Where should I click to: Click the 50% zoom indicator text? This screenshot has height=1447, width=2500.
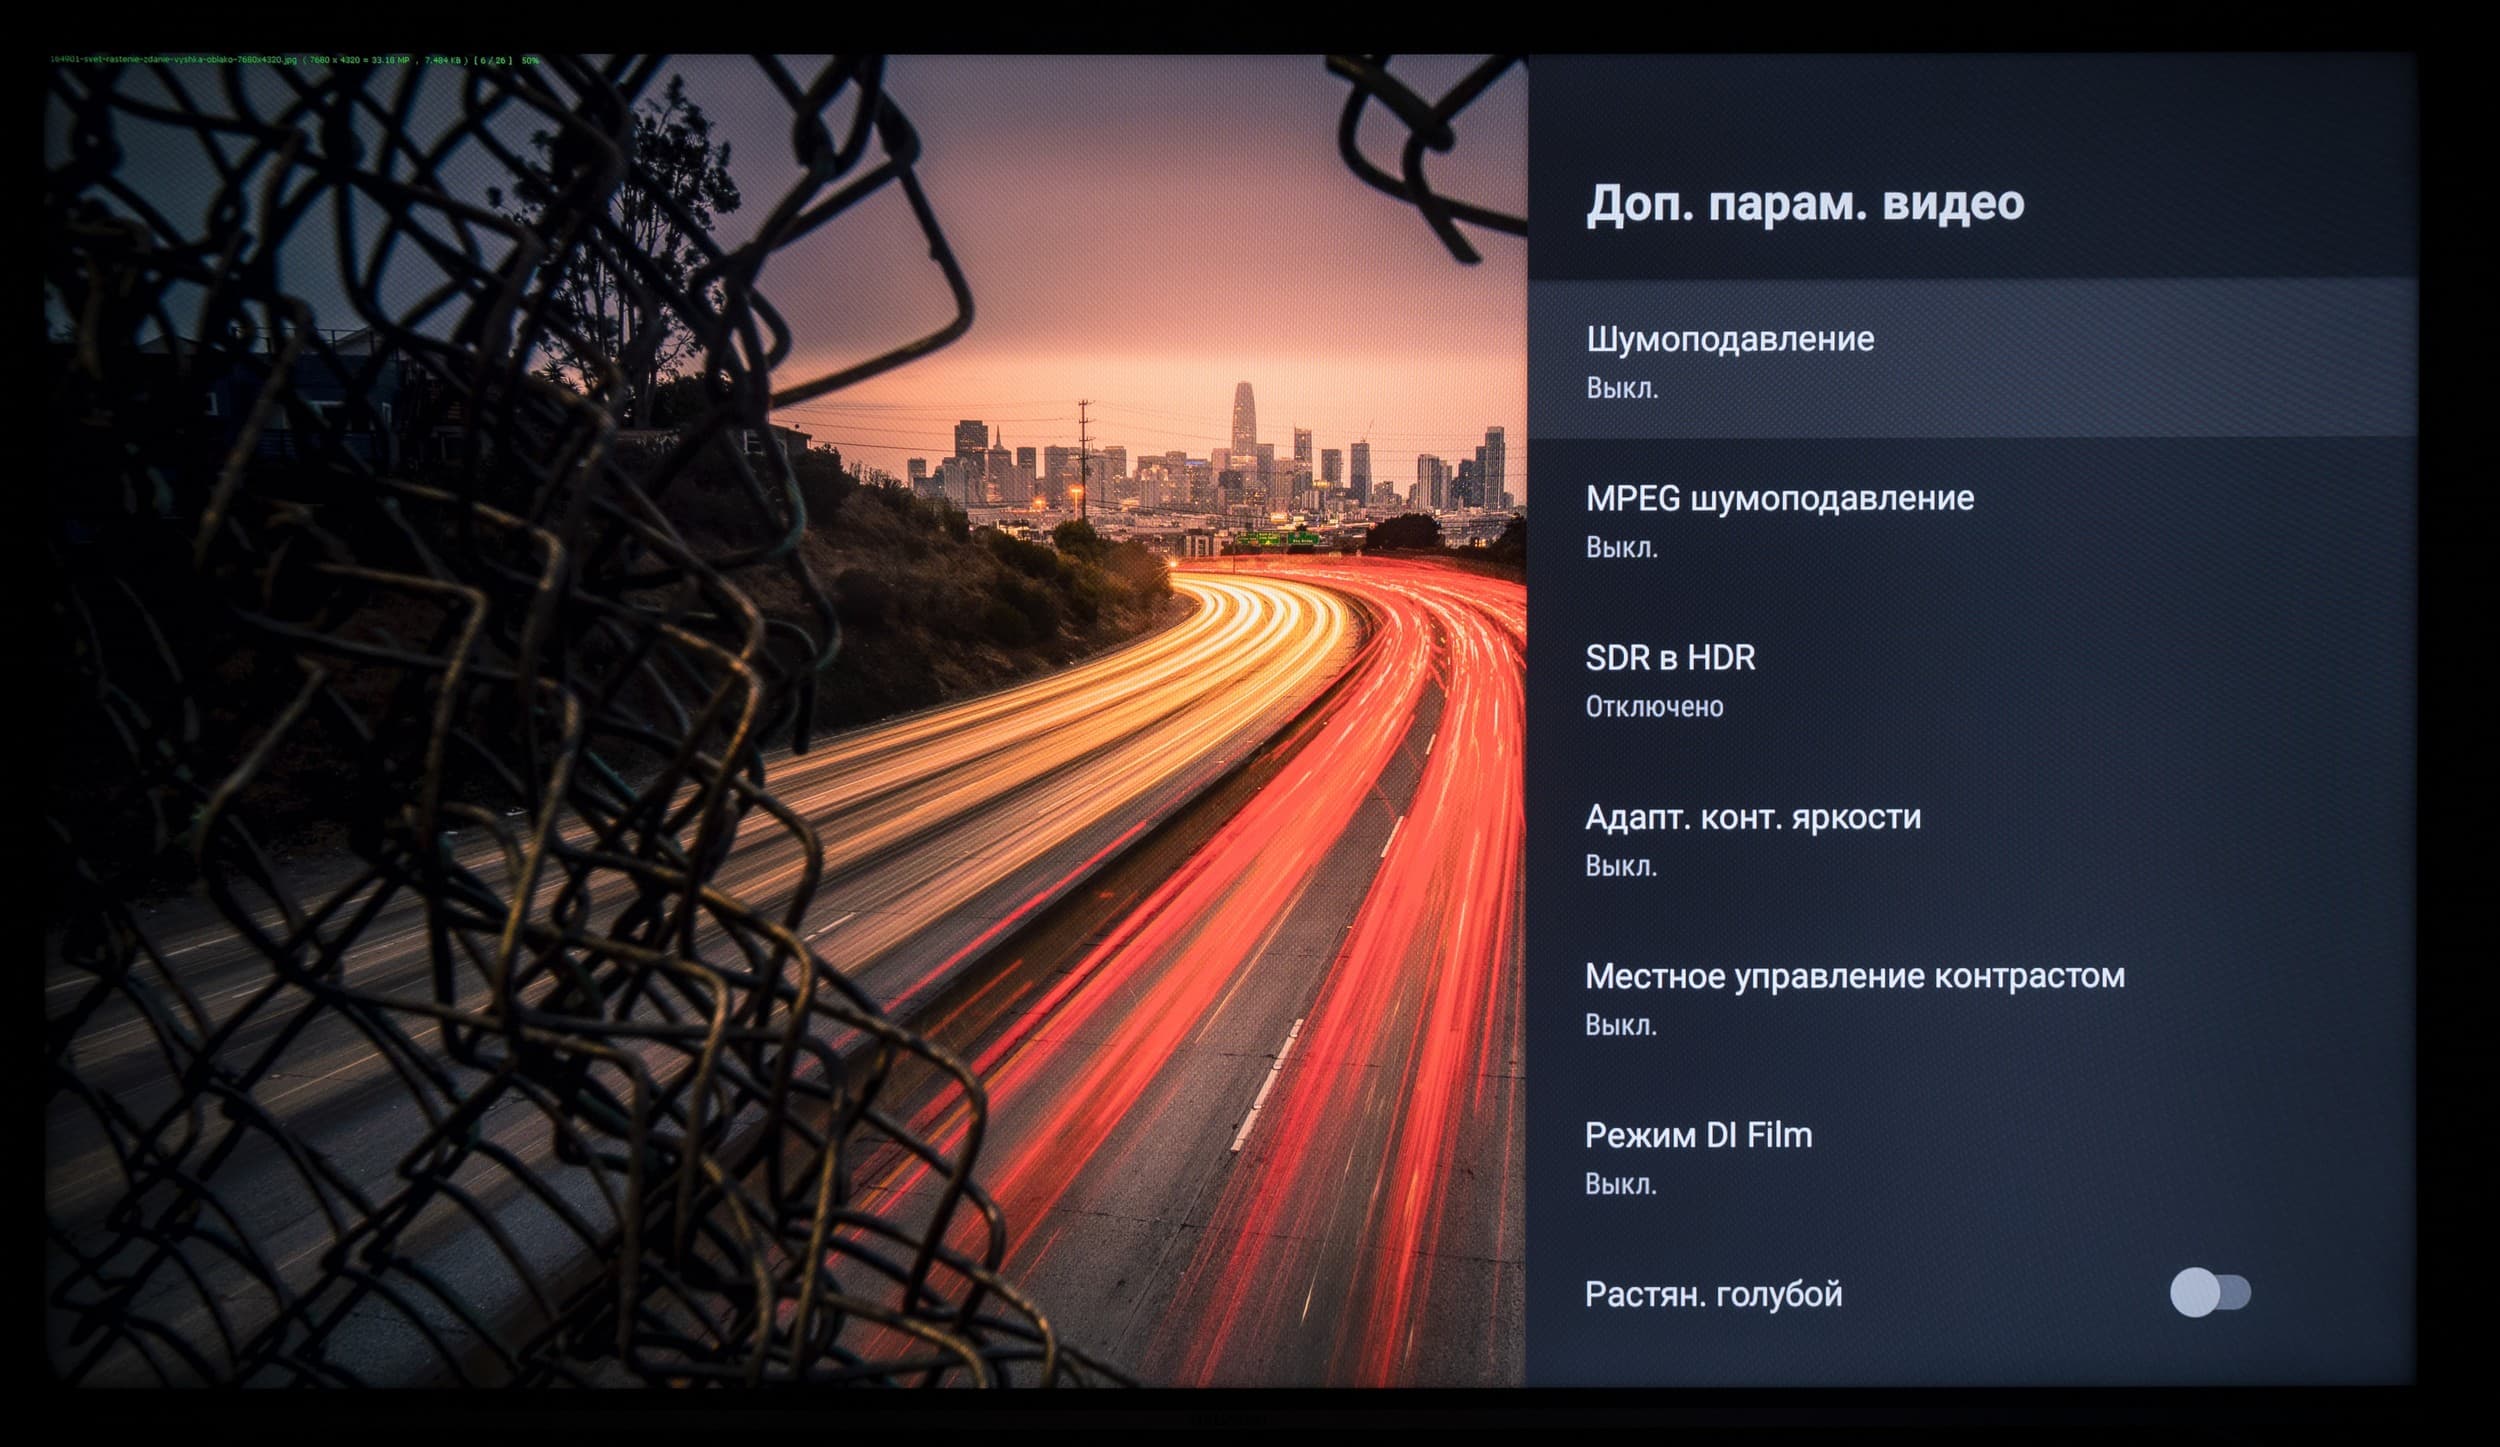pyautogui.click(x=530, y=61)
